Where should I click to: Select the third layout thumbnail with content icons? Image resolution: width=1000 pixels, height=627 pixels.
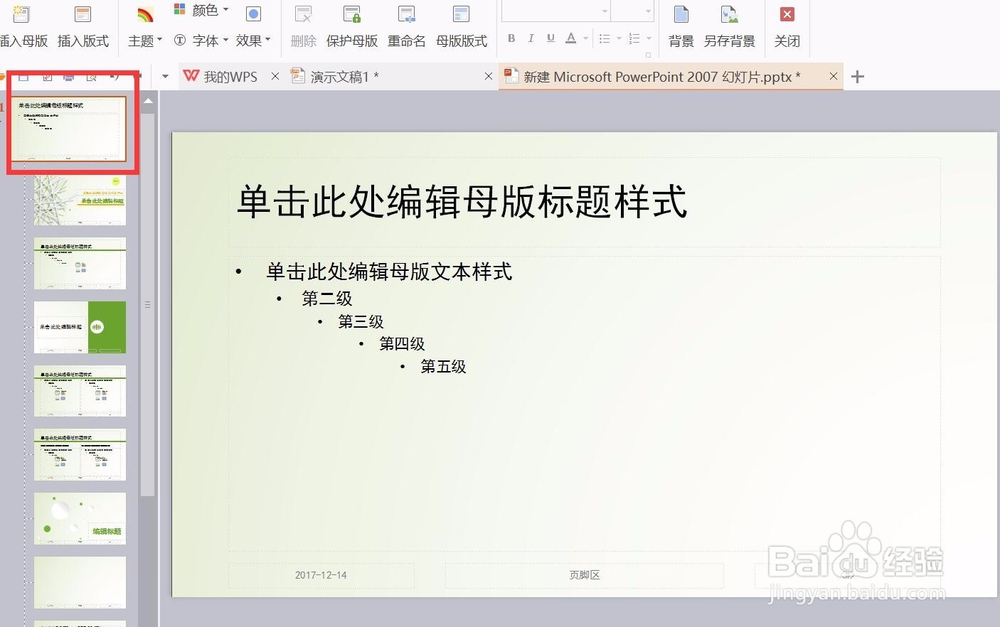point(80,263)
